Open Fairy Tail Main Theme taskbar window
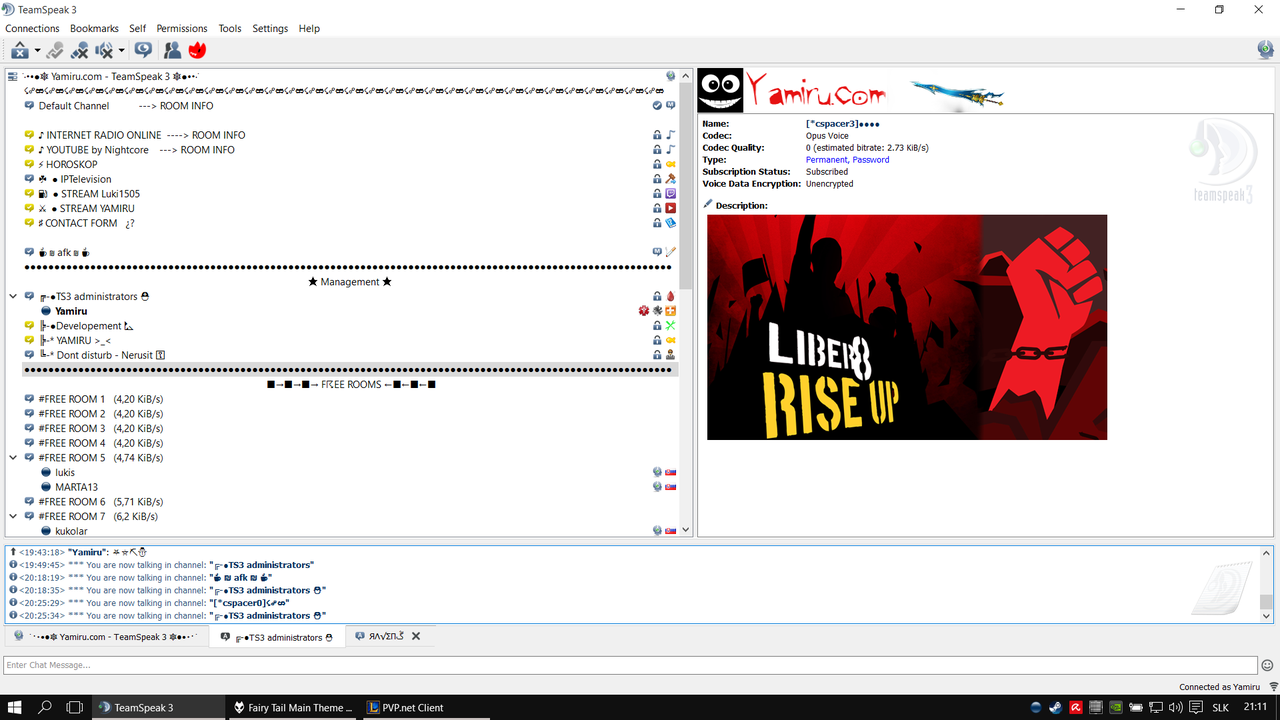The width and height of the screenshot is (1280, 720). click(292, 707)
